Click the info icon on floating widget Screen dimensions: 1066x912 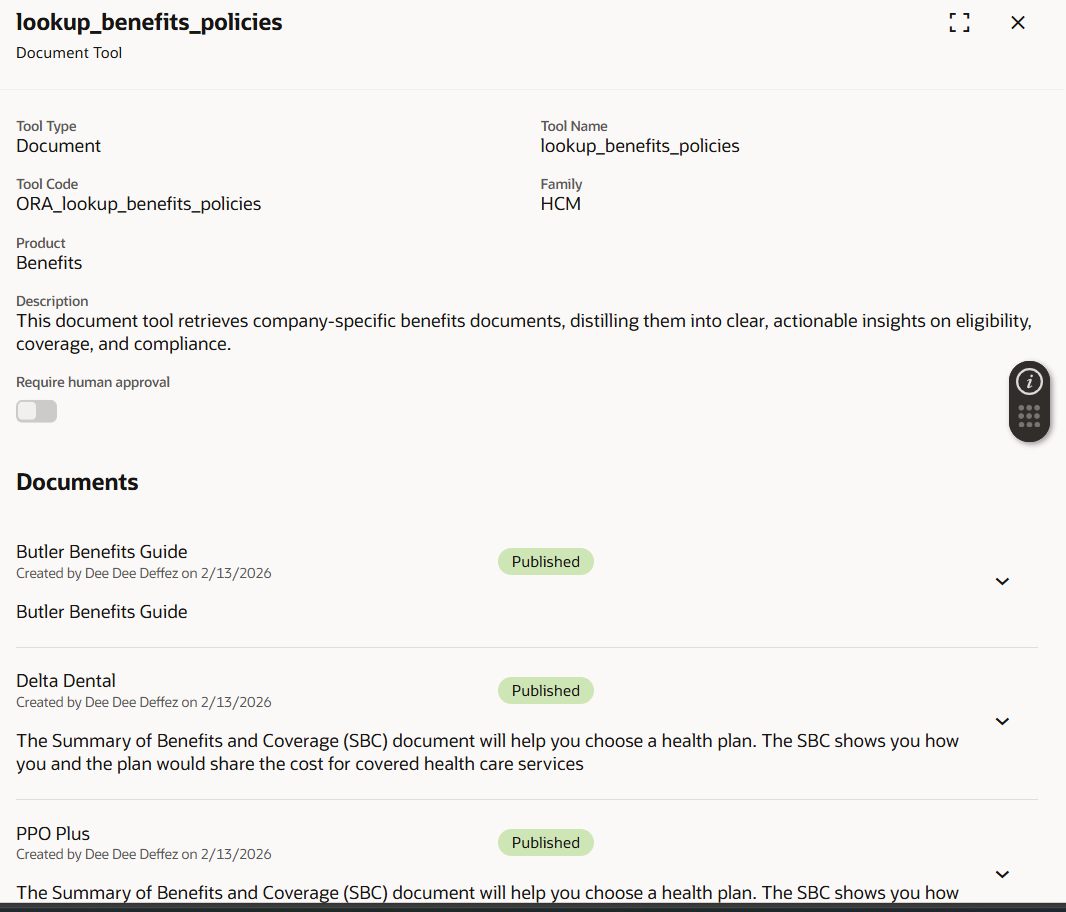pyautogui.click(x=1029, y=381)
